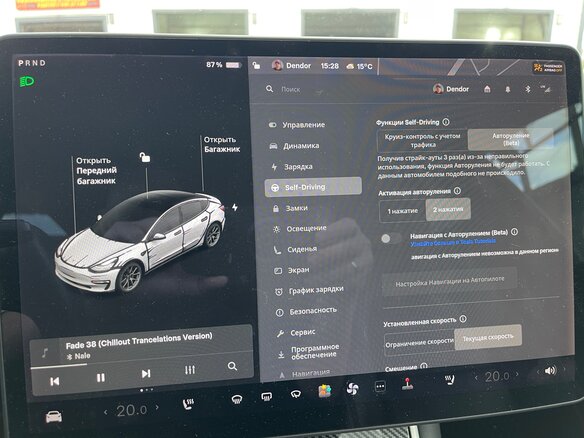Open the HomeLink garage icon
This screenshot has width=584, height=438.
[x=487, y=89]
